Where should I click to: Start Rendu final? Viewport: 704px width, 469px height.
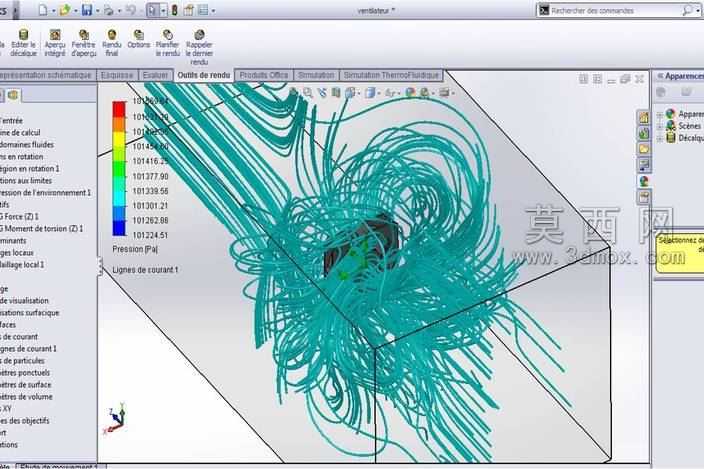tap(112, 43)
